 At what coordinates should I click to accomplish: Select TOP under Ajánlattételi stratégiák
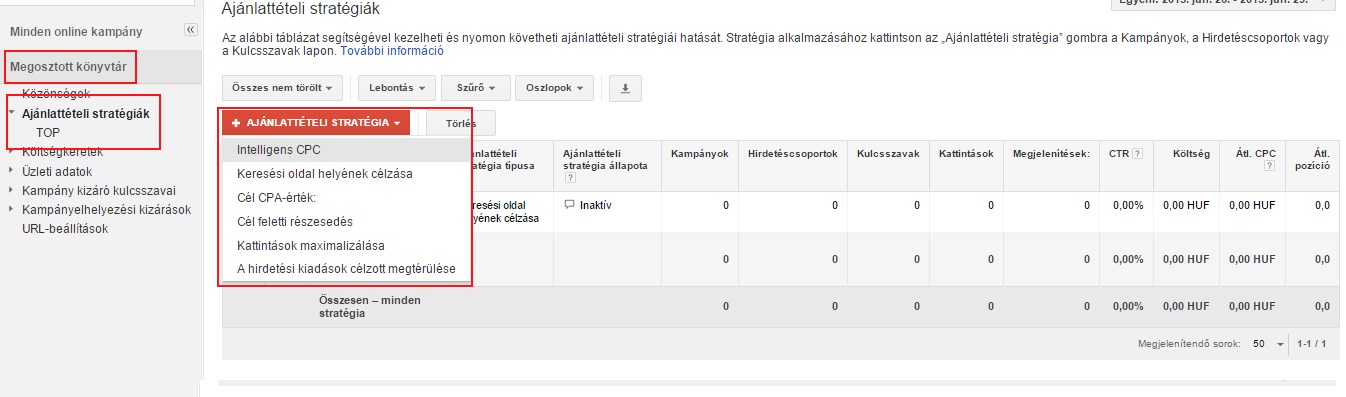48,132
